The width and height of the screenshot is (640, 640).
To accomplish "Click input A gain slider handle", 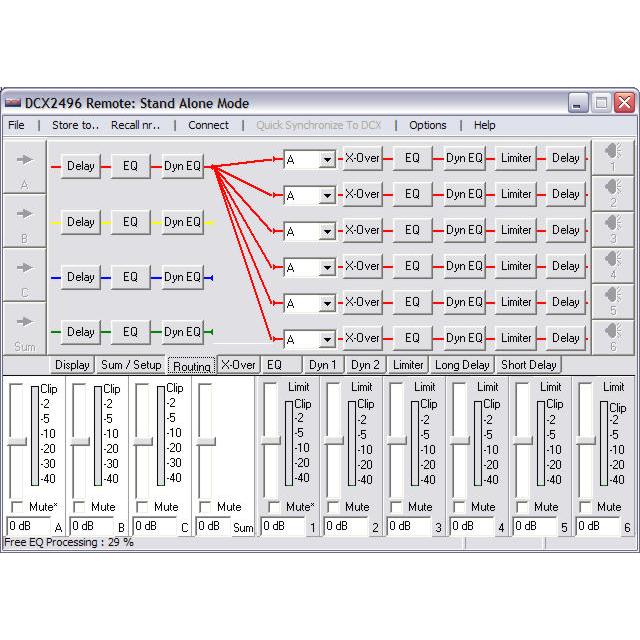I will coord(17,441).
